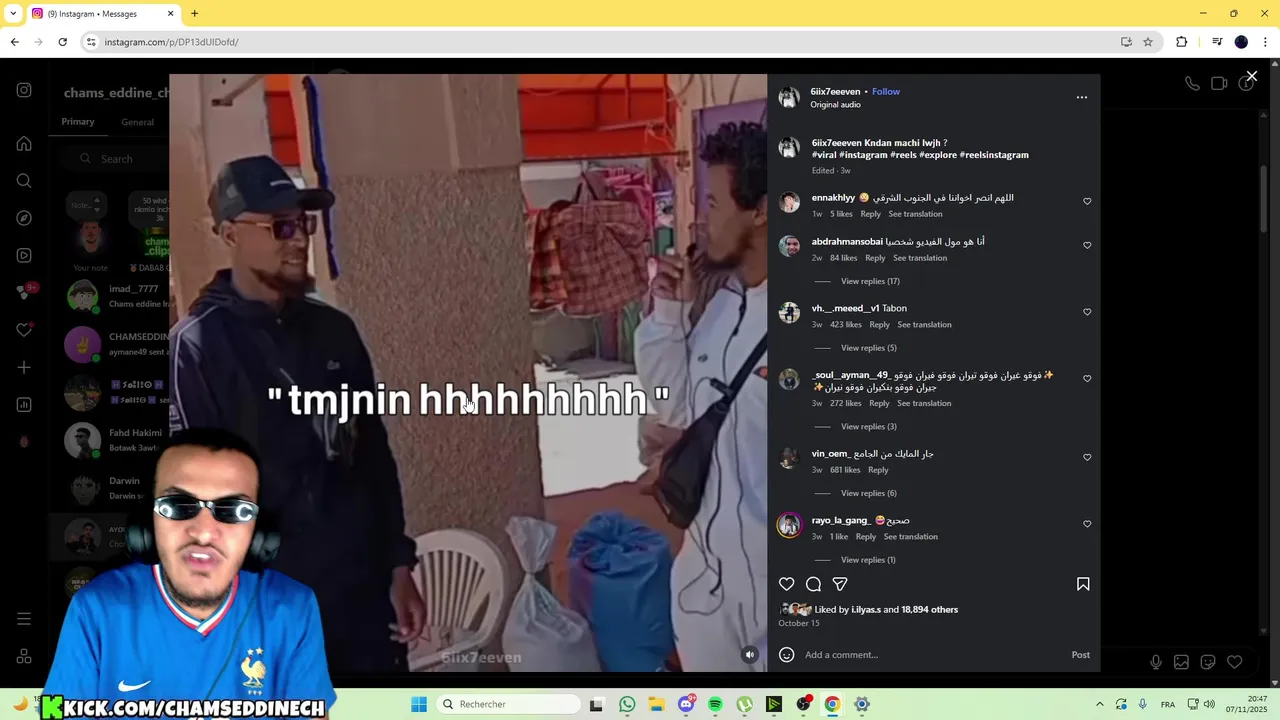Reply to ennakhlyy's comment

(x=870, y=214)
